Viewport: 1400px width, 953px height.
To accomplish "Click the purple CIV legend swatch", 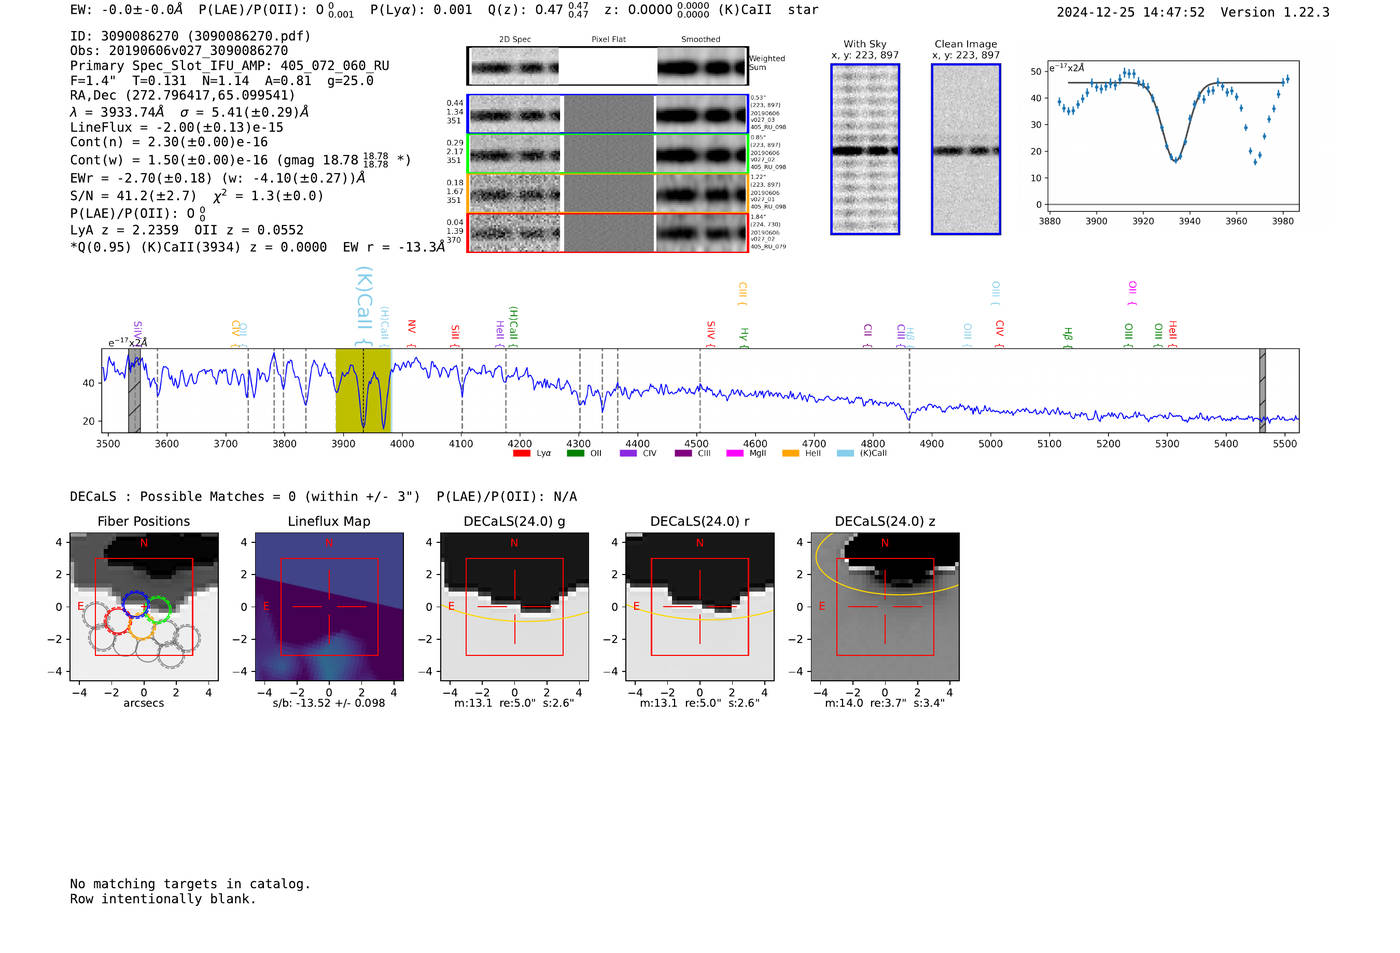I will pyautogui.click(x=628, y=453).
